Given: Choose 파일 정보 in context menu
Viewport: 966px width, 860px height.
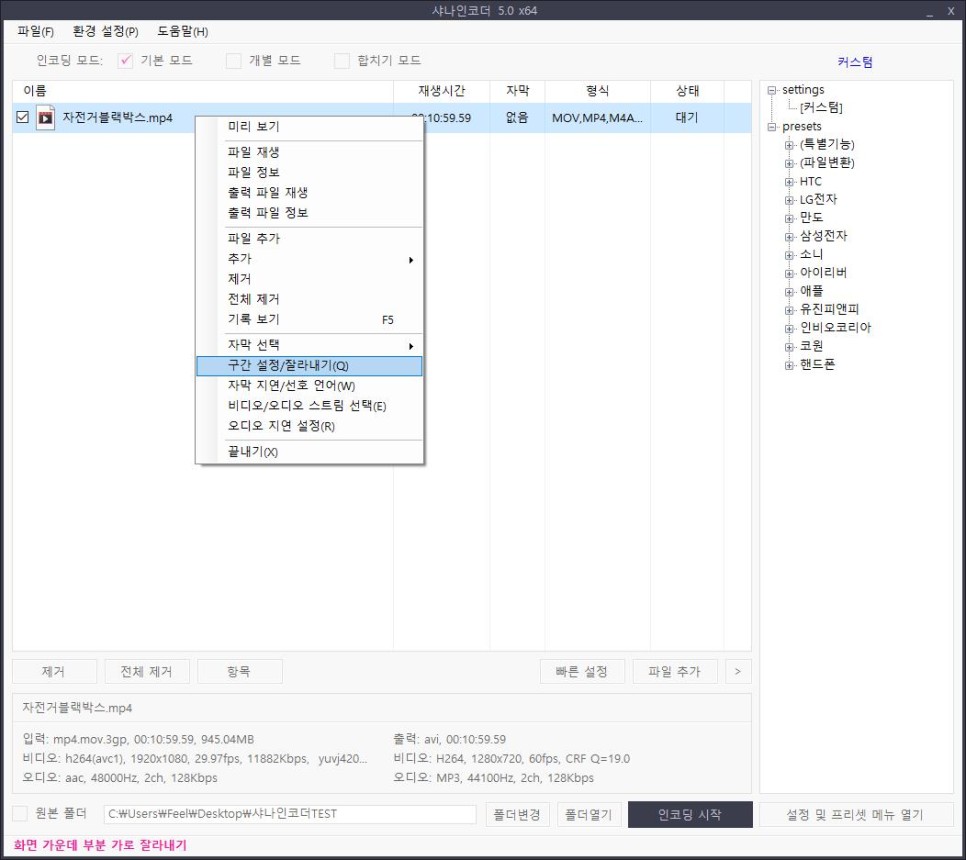Looking at the screenshot, I should coord(310,172).
